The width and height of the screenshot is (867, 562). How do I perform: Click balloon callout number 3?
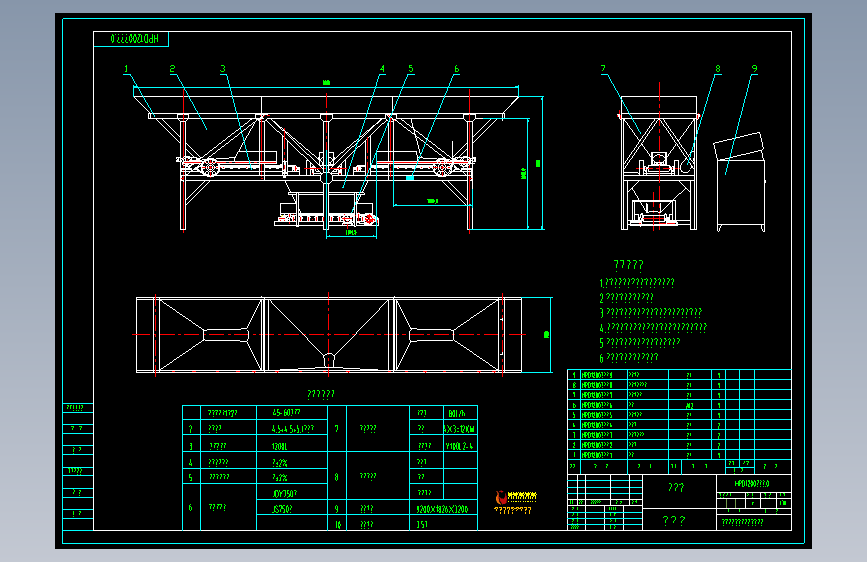click(223, 69)
